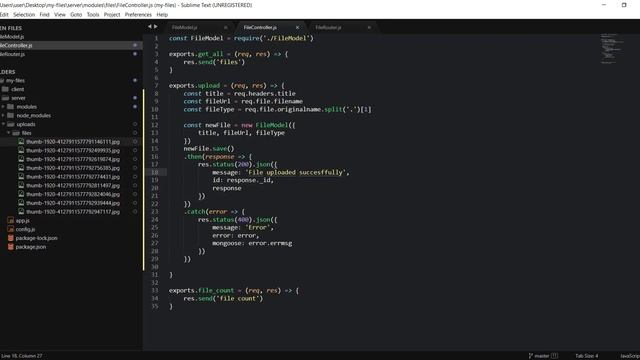Click the git master branch status item
This screenshot has width=640, height=360.
543,356
